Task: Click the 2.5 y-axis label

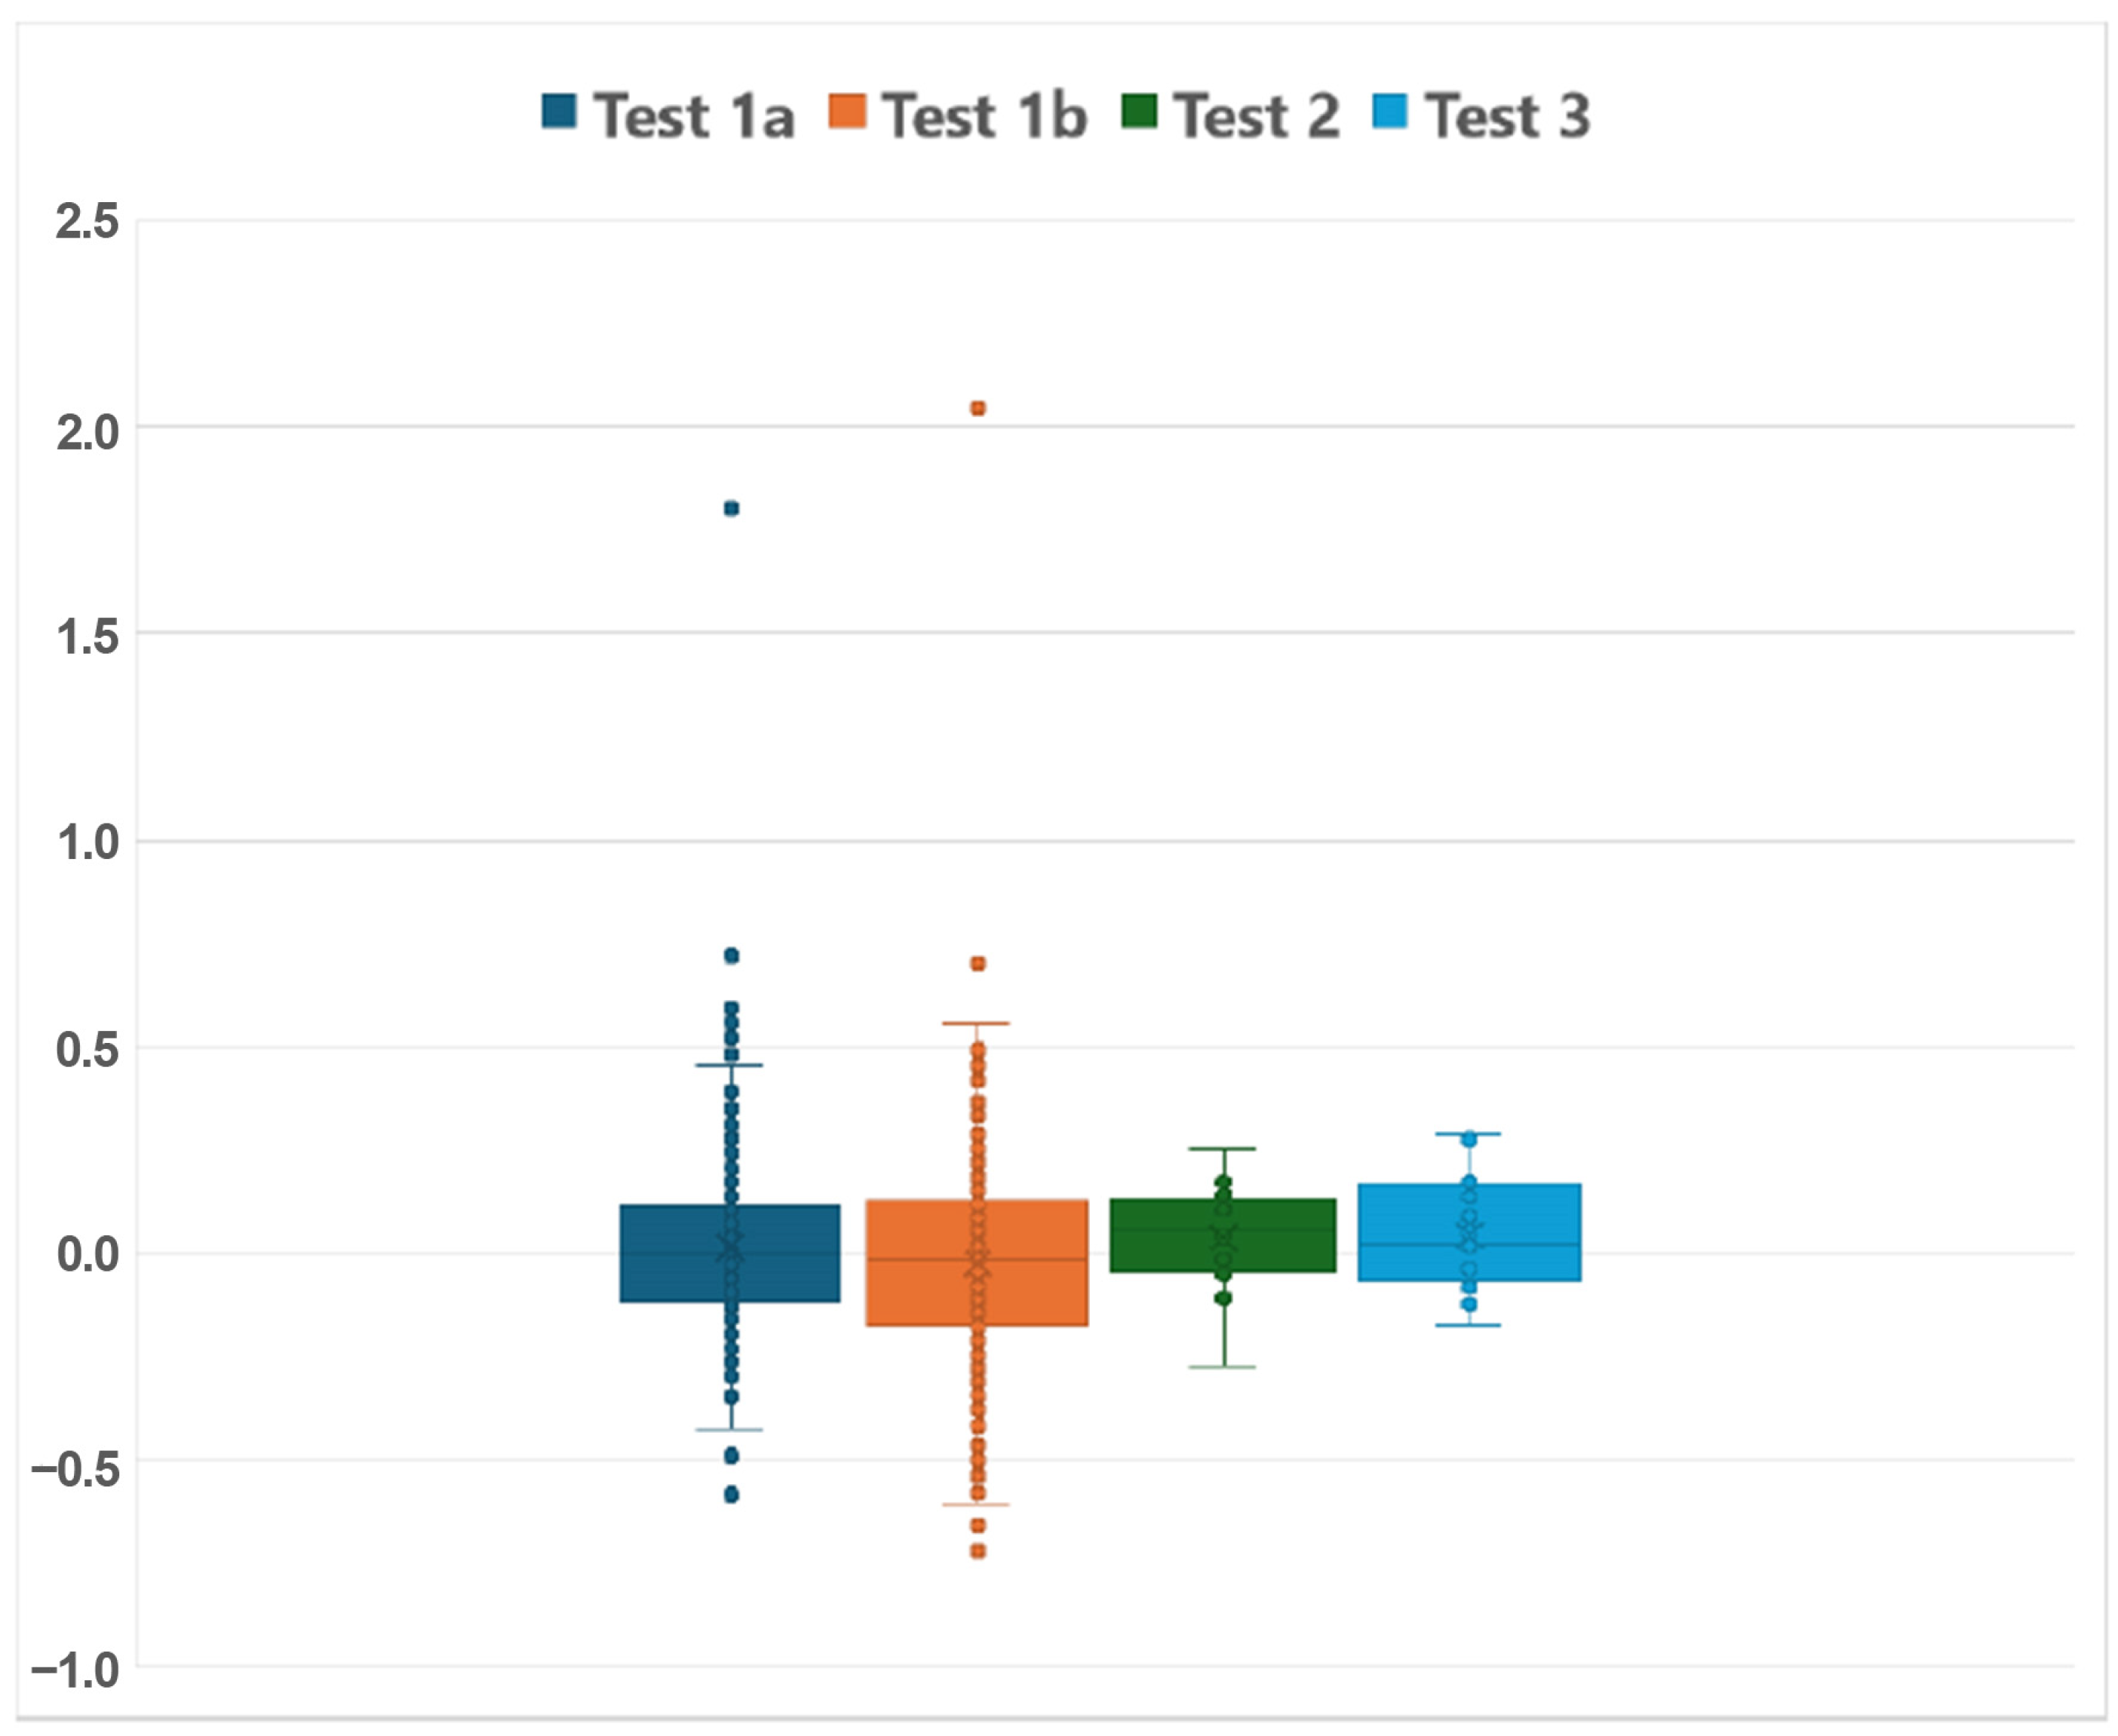Action: (87, 221)
